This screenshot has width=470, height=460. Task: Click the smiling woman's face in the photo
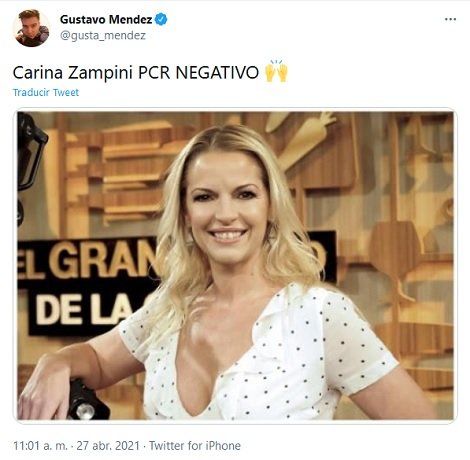click(227, 207)
